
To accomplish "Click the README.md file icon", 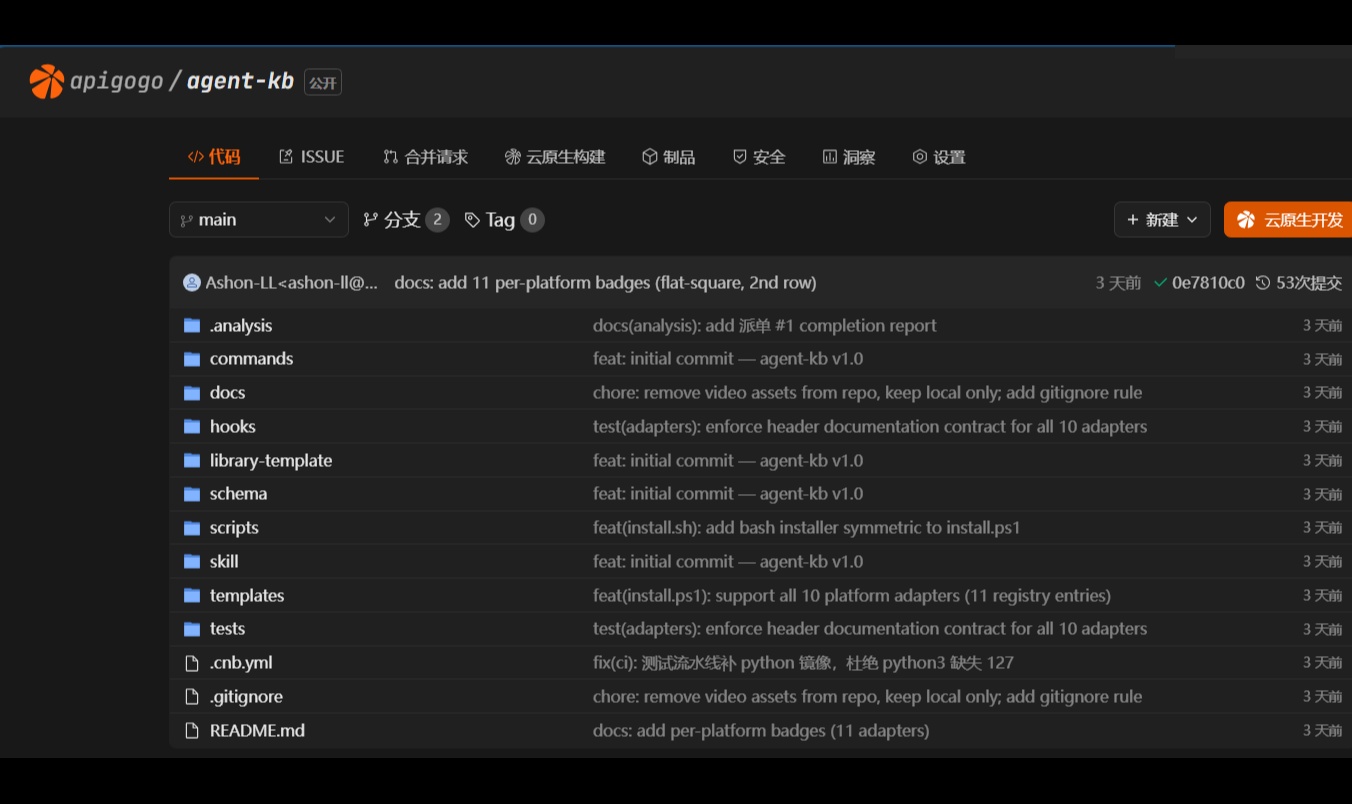I will click(x=192, y=730).
